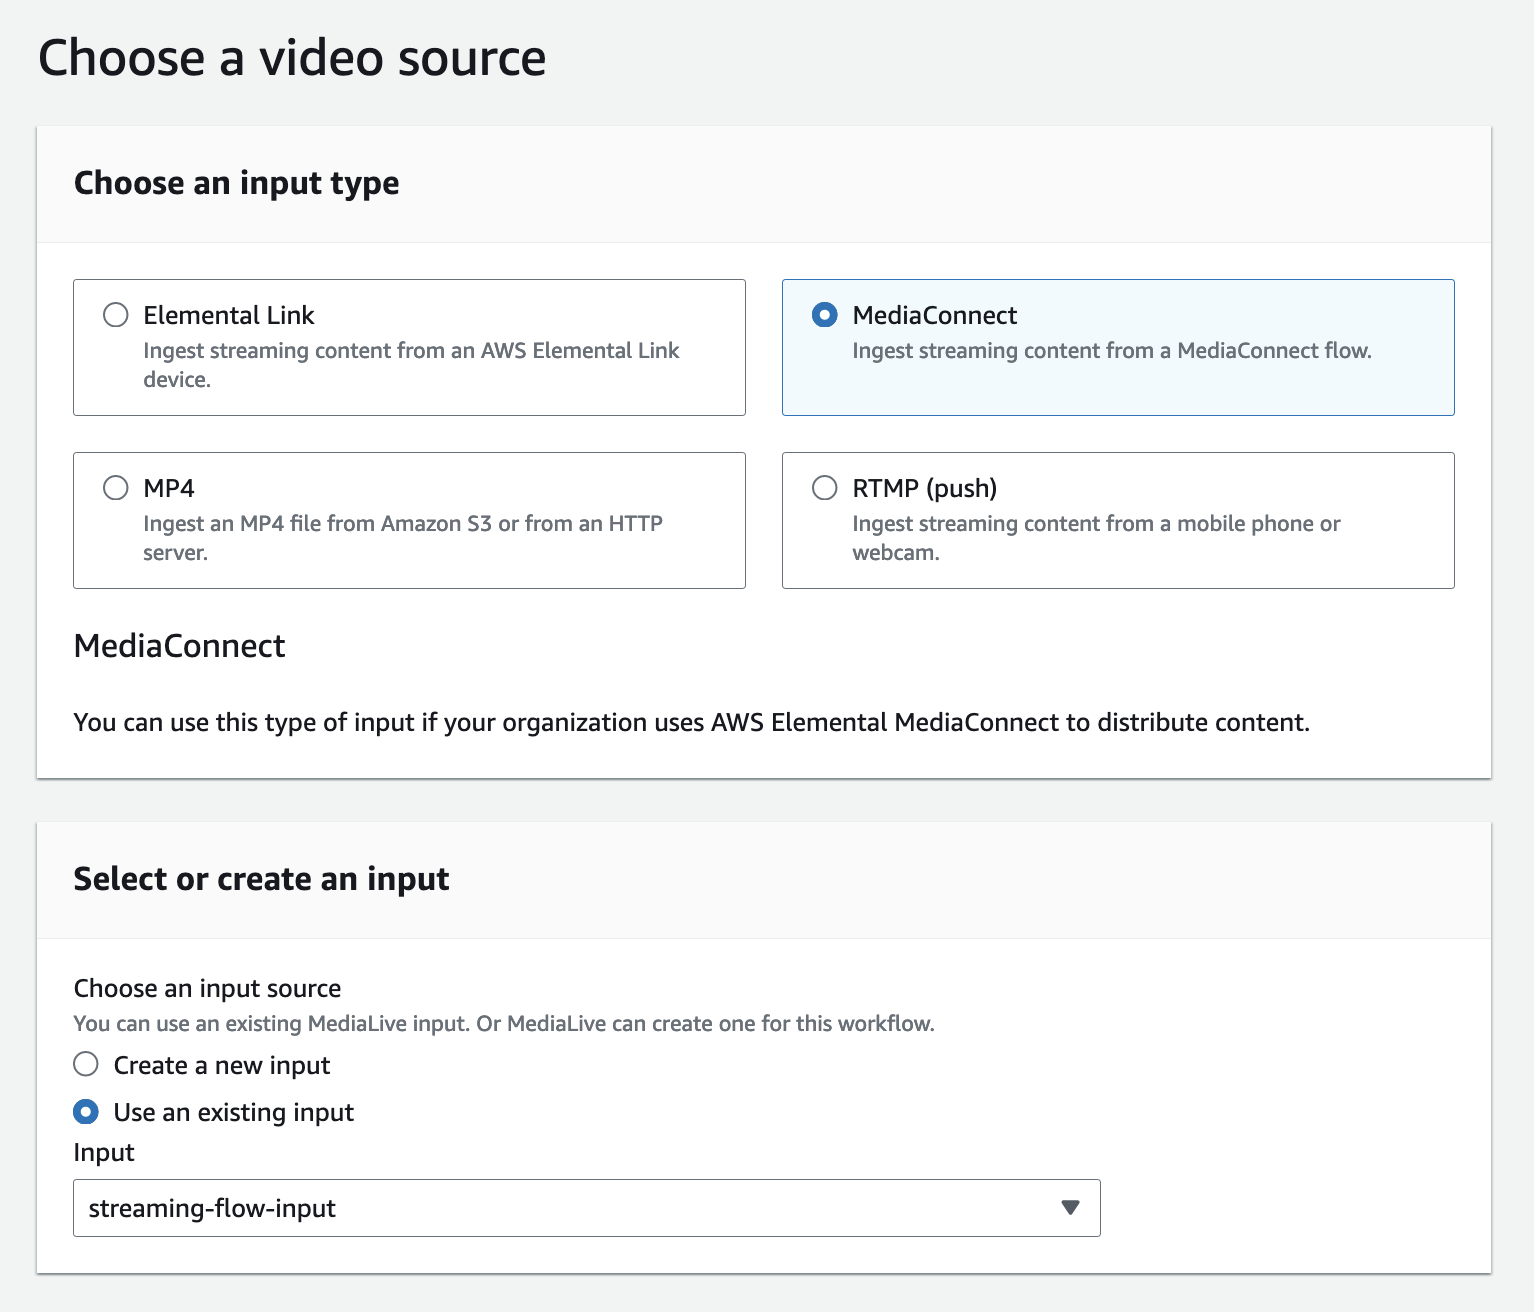Select the Use an existing input radio
The image size is (1534, 1312).
tap(86, 1111)
